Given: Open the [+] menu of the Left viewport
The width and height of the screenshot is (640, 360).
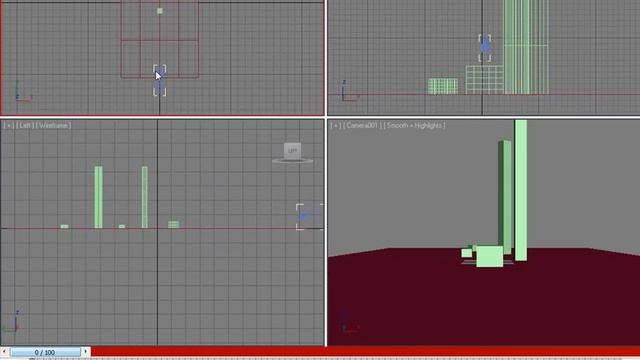Looking at the screenshot, I should pyautogui.click(x=8, y=125).
